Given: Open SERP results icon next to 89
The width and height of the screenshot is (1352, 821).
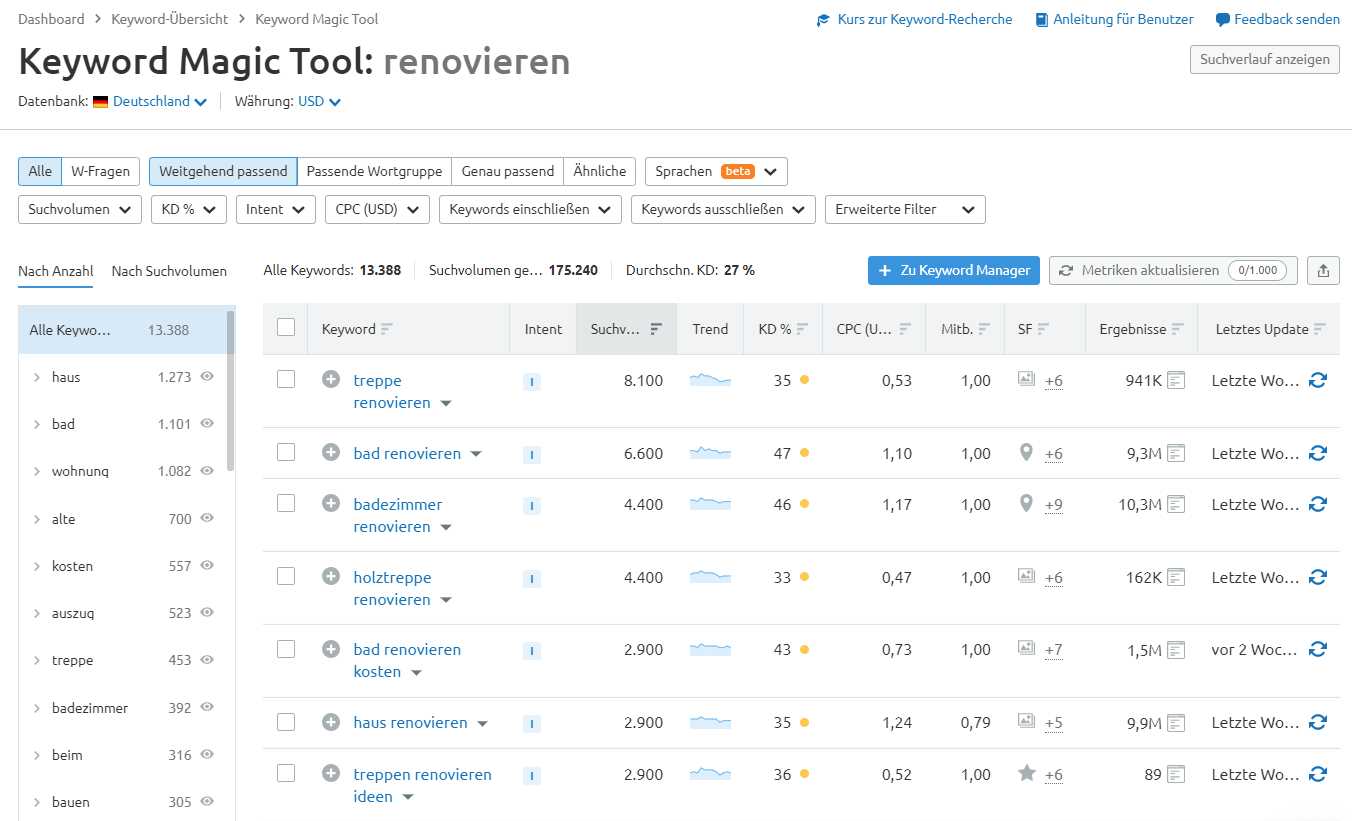Looking at the screenshot, I should pyautogui.click(x=1176, y=774).
